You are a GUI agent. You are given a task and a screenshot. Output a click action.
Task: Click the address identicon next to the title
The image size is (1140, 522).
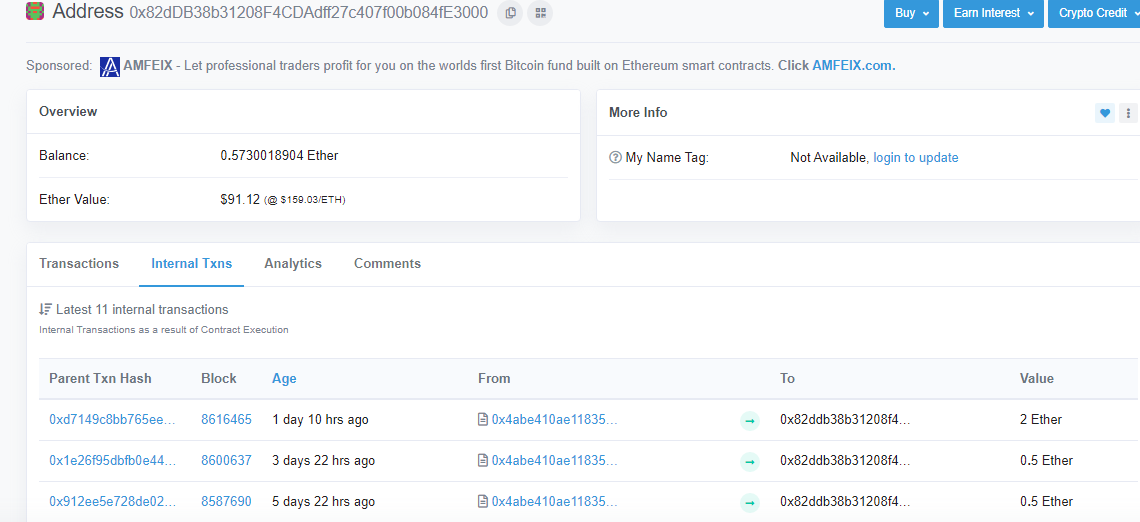[x=35, y=12]
